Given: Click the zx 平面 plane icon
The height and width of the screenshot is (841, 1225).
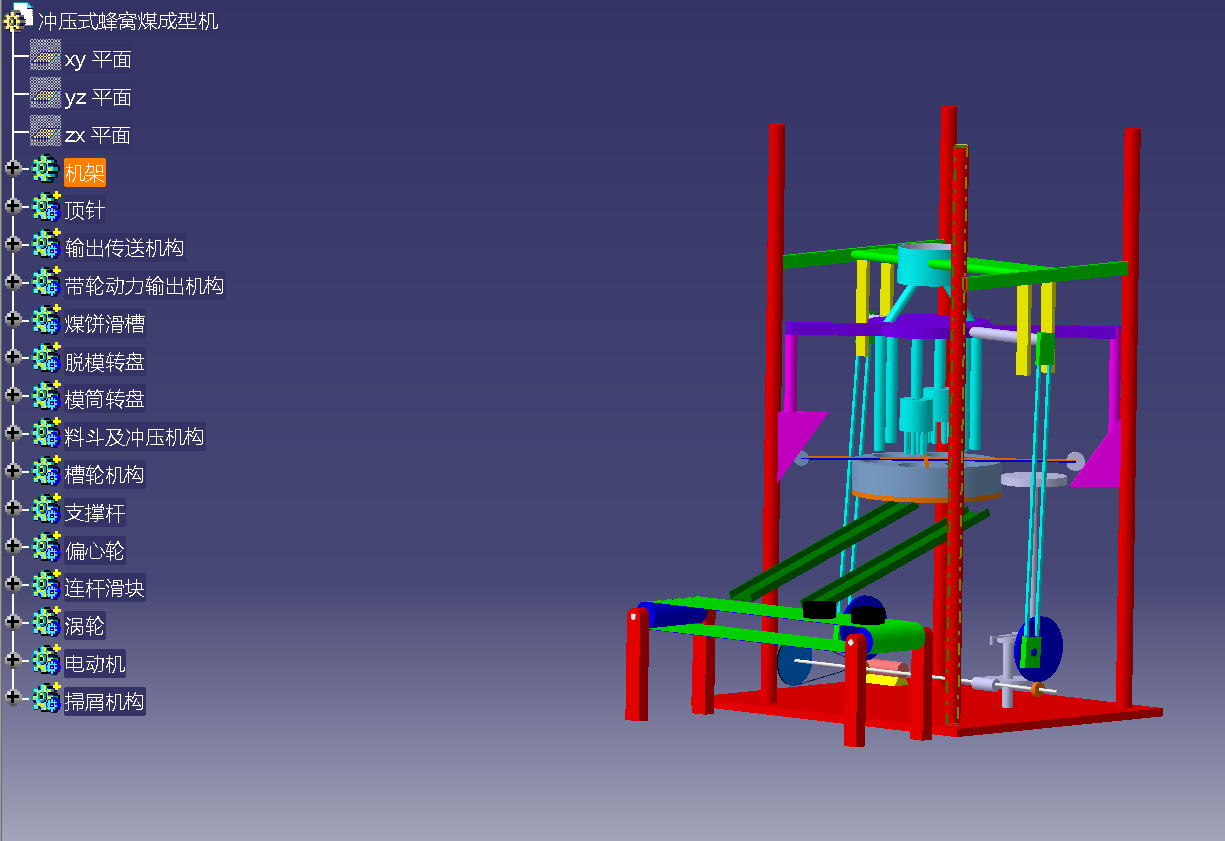Looking at the screenshot, I should tap(45, 131).
